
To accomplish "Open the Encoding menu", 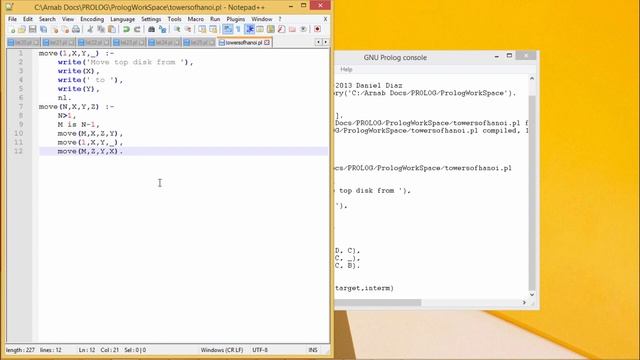I will point(92,19).
